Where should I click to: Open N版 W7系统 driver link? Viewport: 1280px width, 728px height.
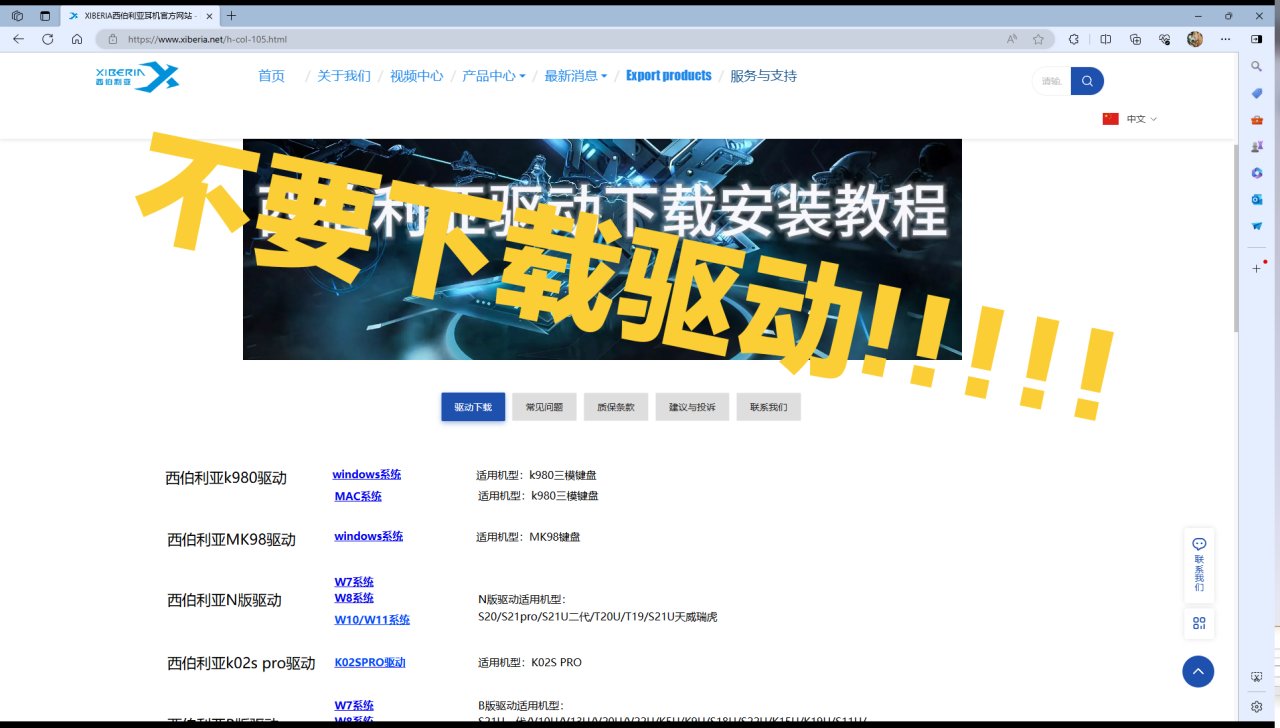(x=354, y=582)
